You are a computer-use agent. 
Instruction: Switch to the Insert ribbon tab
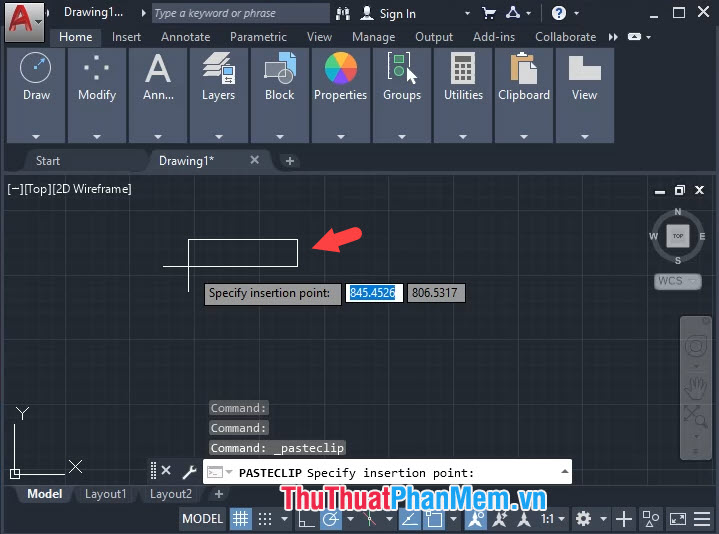click(x=126, y=37)
